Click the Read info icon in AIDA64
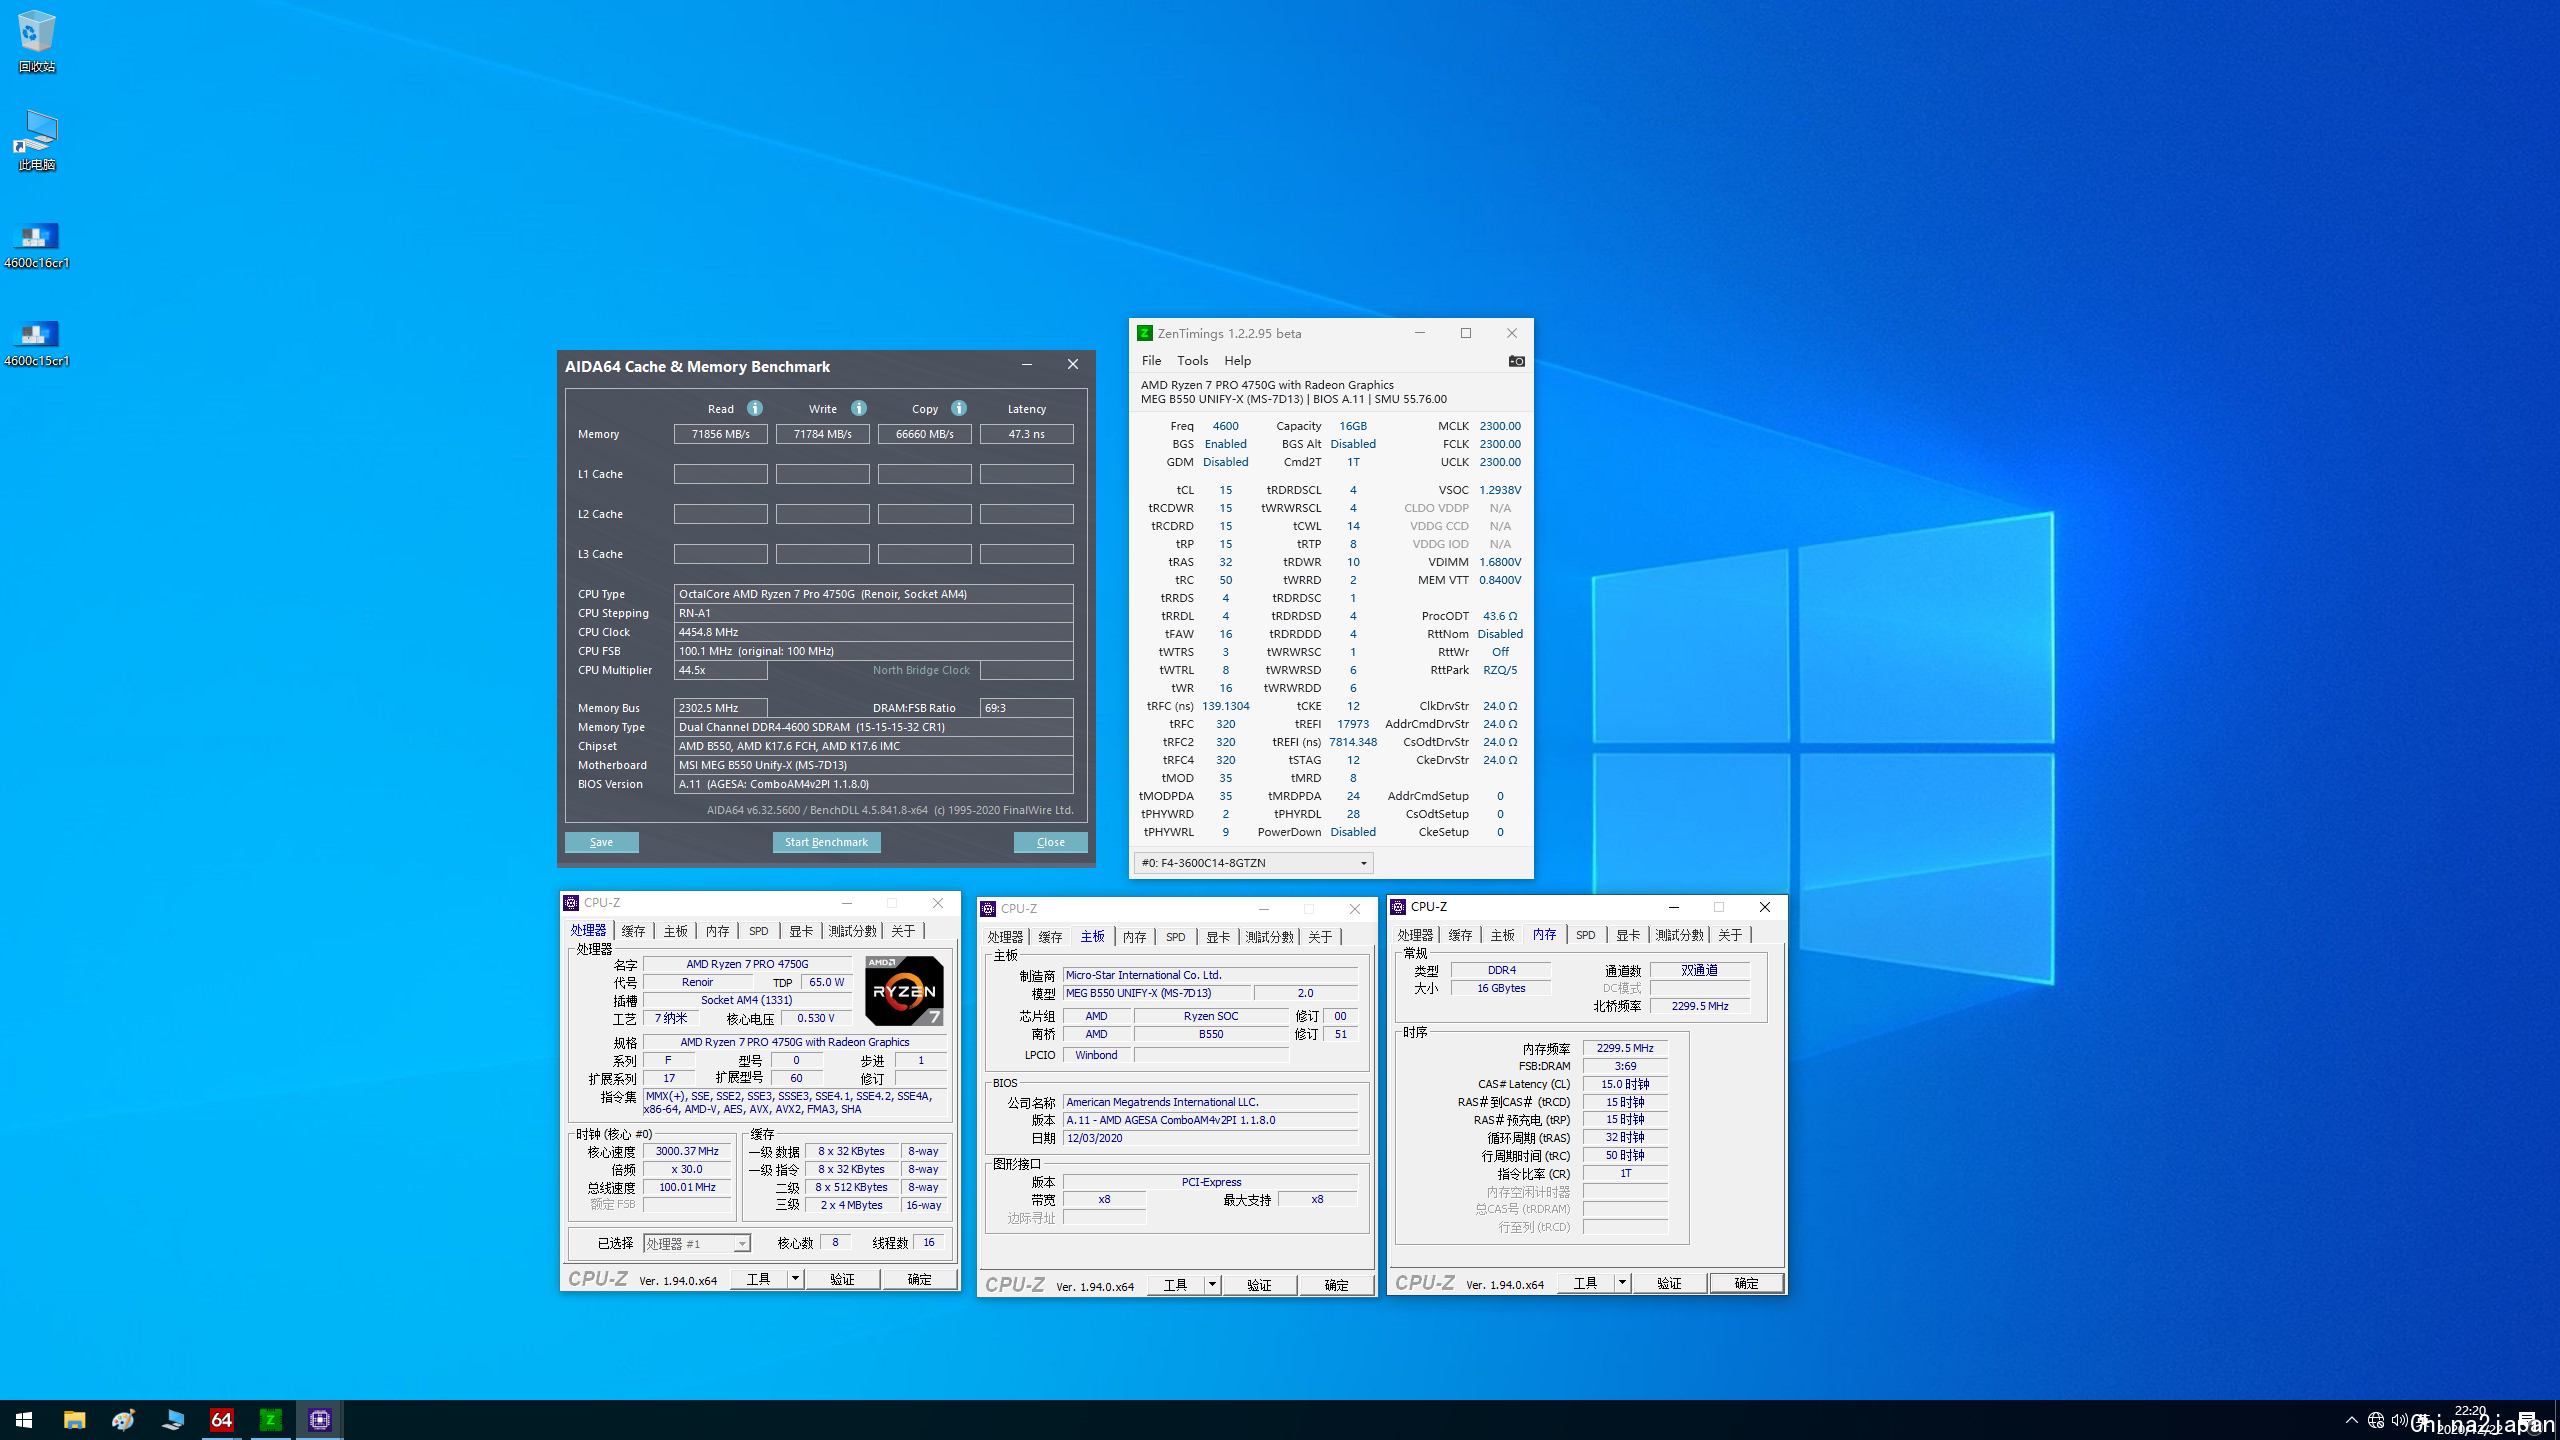The image size is (2560, 1440). (x=755, y=408)
